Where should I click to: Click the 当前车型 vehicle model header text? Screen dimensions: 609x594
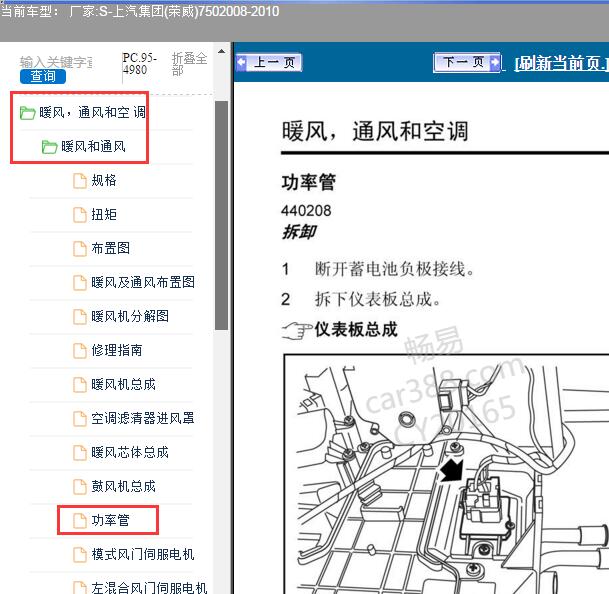[140, 11]
